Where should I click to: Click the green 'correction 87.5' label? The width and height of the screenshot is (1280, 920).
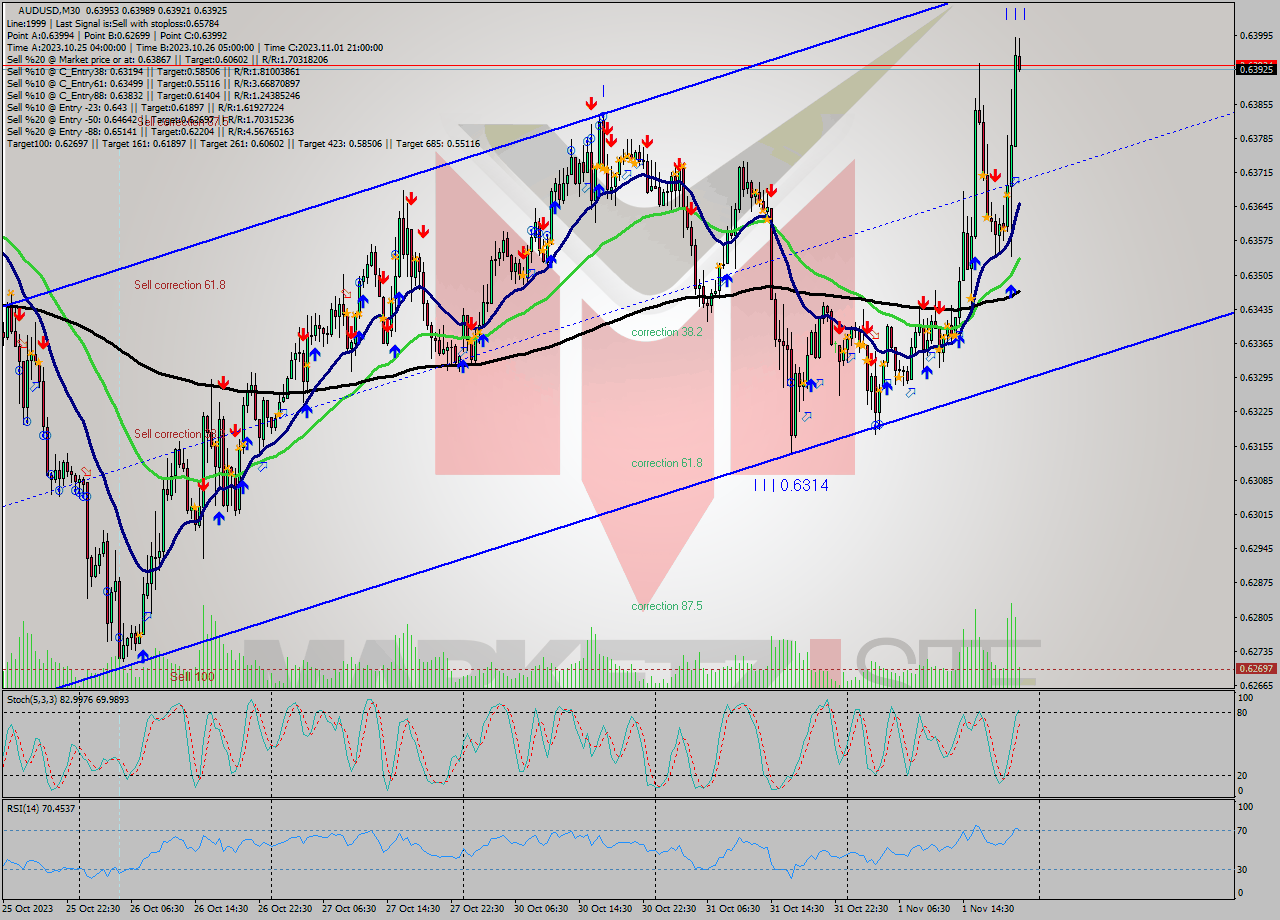(x=666, y=606)
